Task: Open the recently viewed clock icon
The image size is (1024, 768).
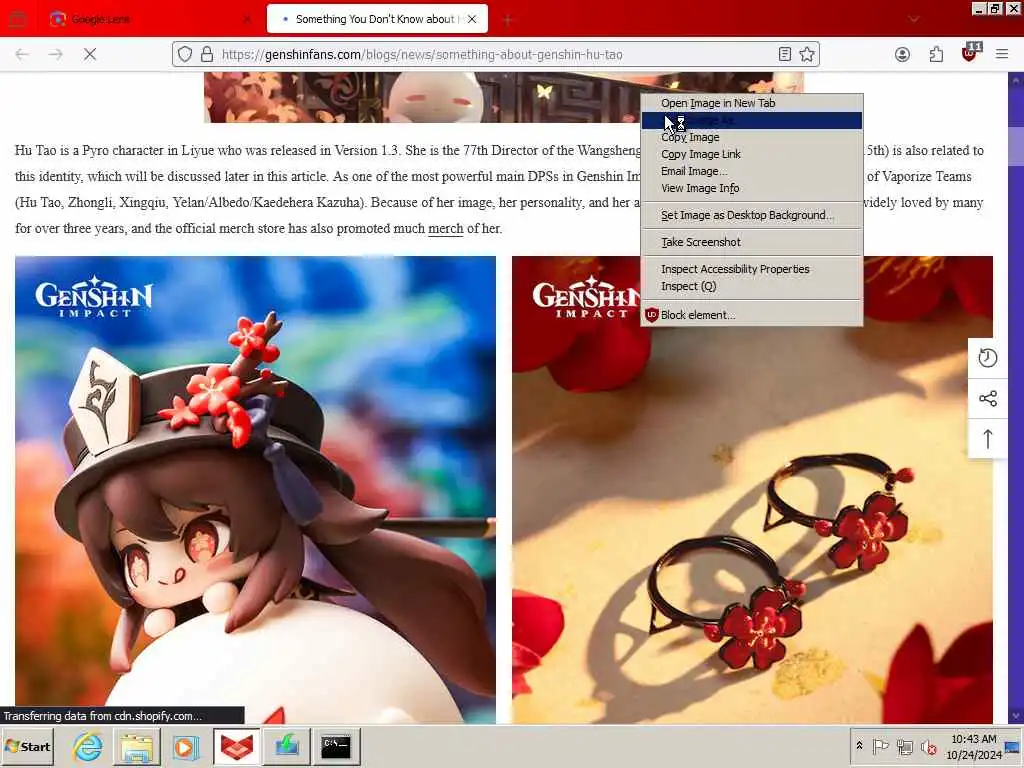Action: [x=987, y=358]
